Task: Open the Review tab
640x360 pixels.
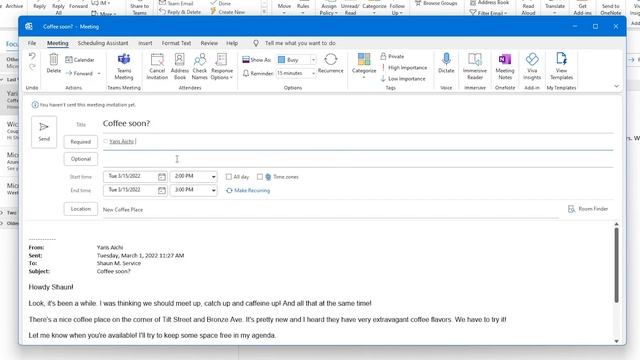Action: pyautogui.click(x=209, y=43)
